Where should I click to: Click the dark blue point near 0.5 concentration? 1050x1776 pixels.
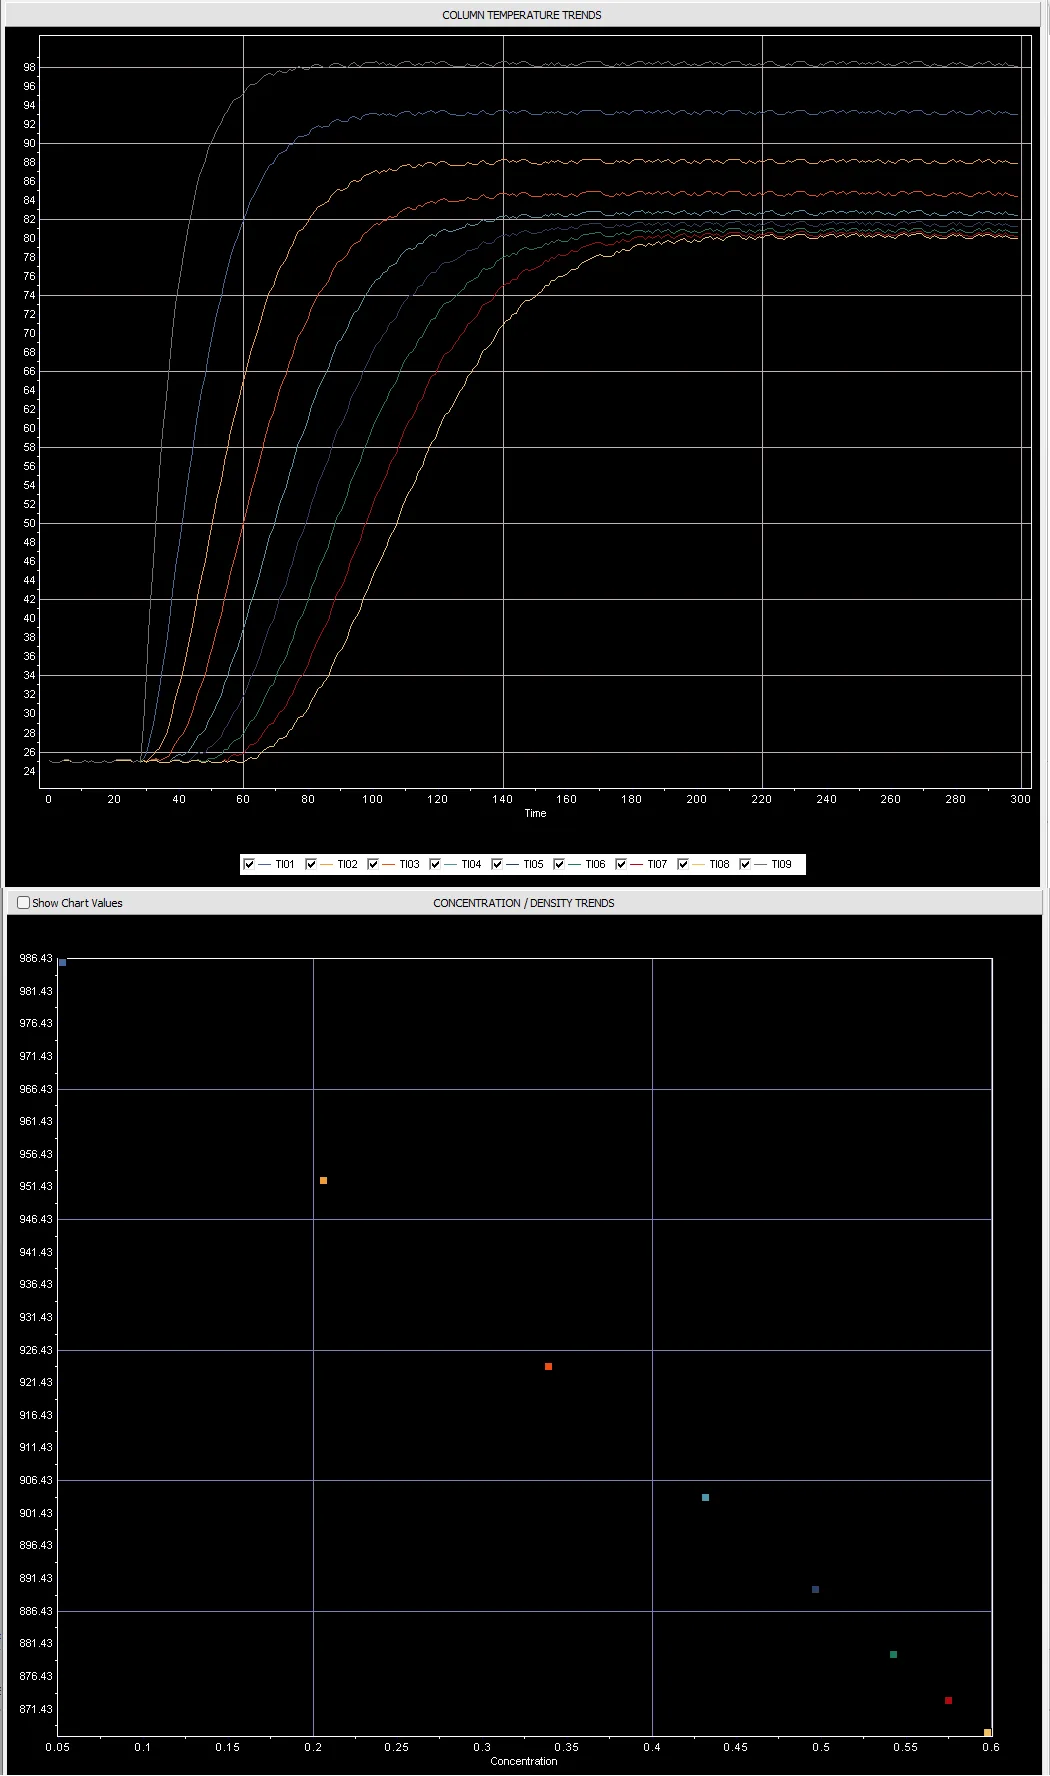815,1590
